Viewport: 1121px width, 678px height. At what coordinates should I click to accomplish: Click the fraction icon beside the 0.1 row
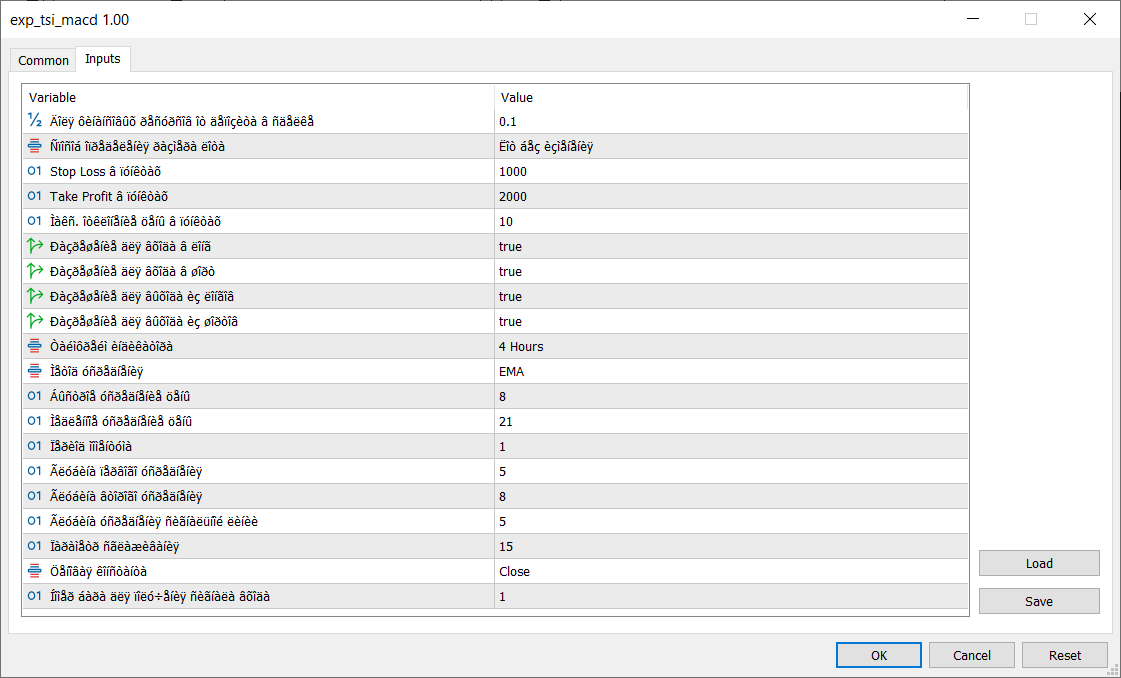click(35, 121)
